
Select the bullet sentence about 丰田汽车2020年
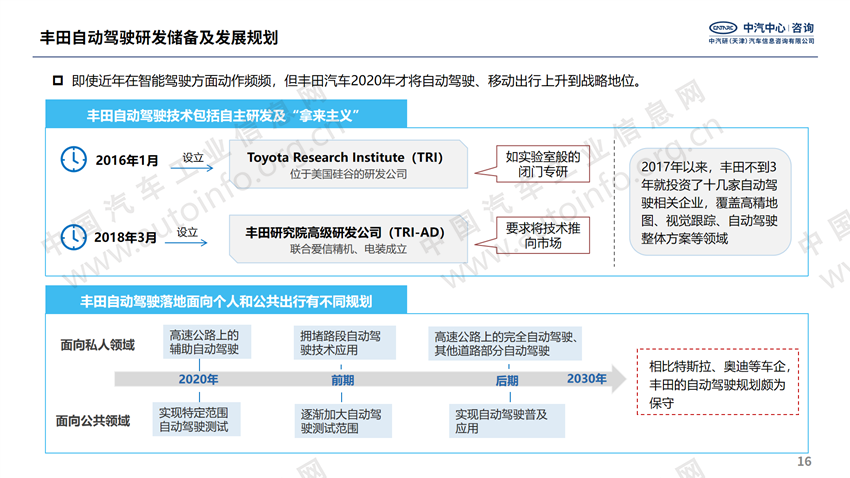[x=357, y=81]
